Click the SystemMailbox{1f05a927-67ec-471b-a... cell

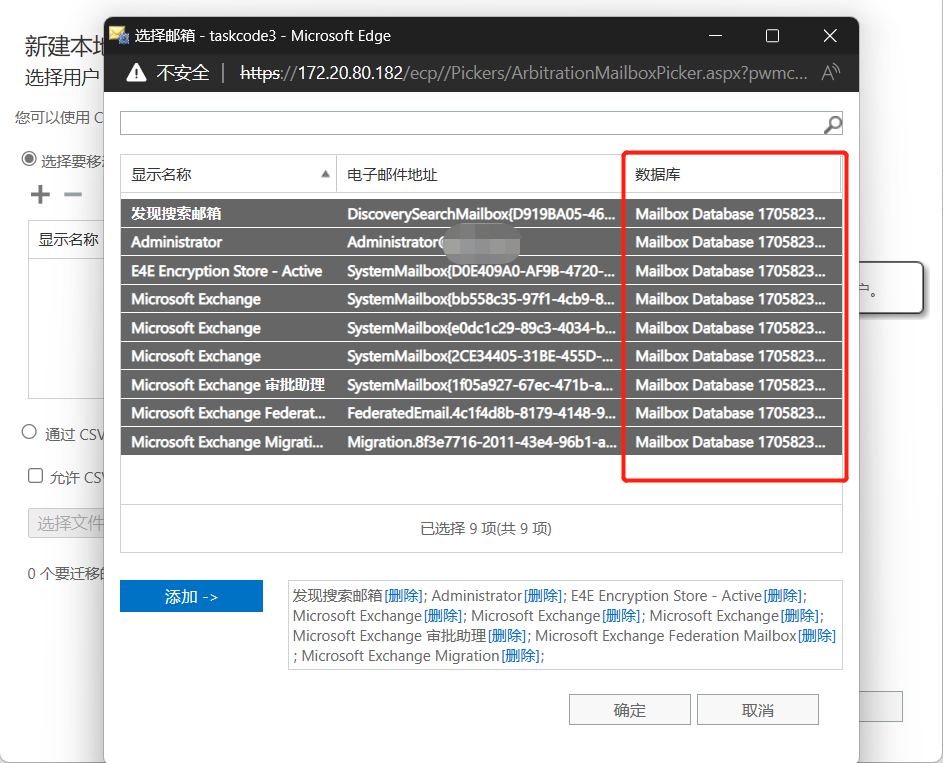point(481,385)
